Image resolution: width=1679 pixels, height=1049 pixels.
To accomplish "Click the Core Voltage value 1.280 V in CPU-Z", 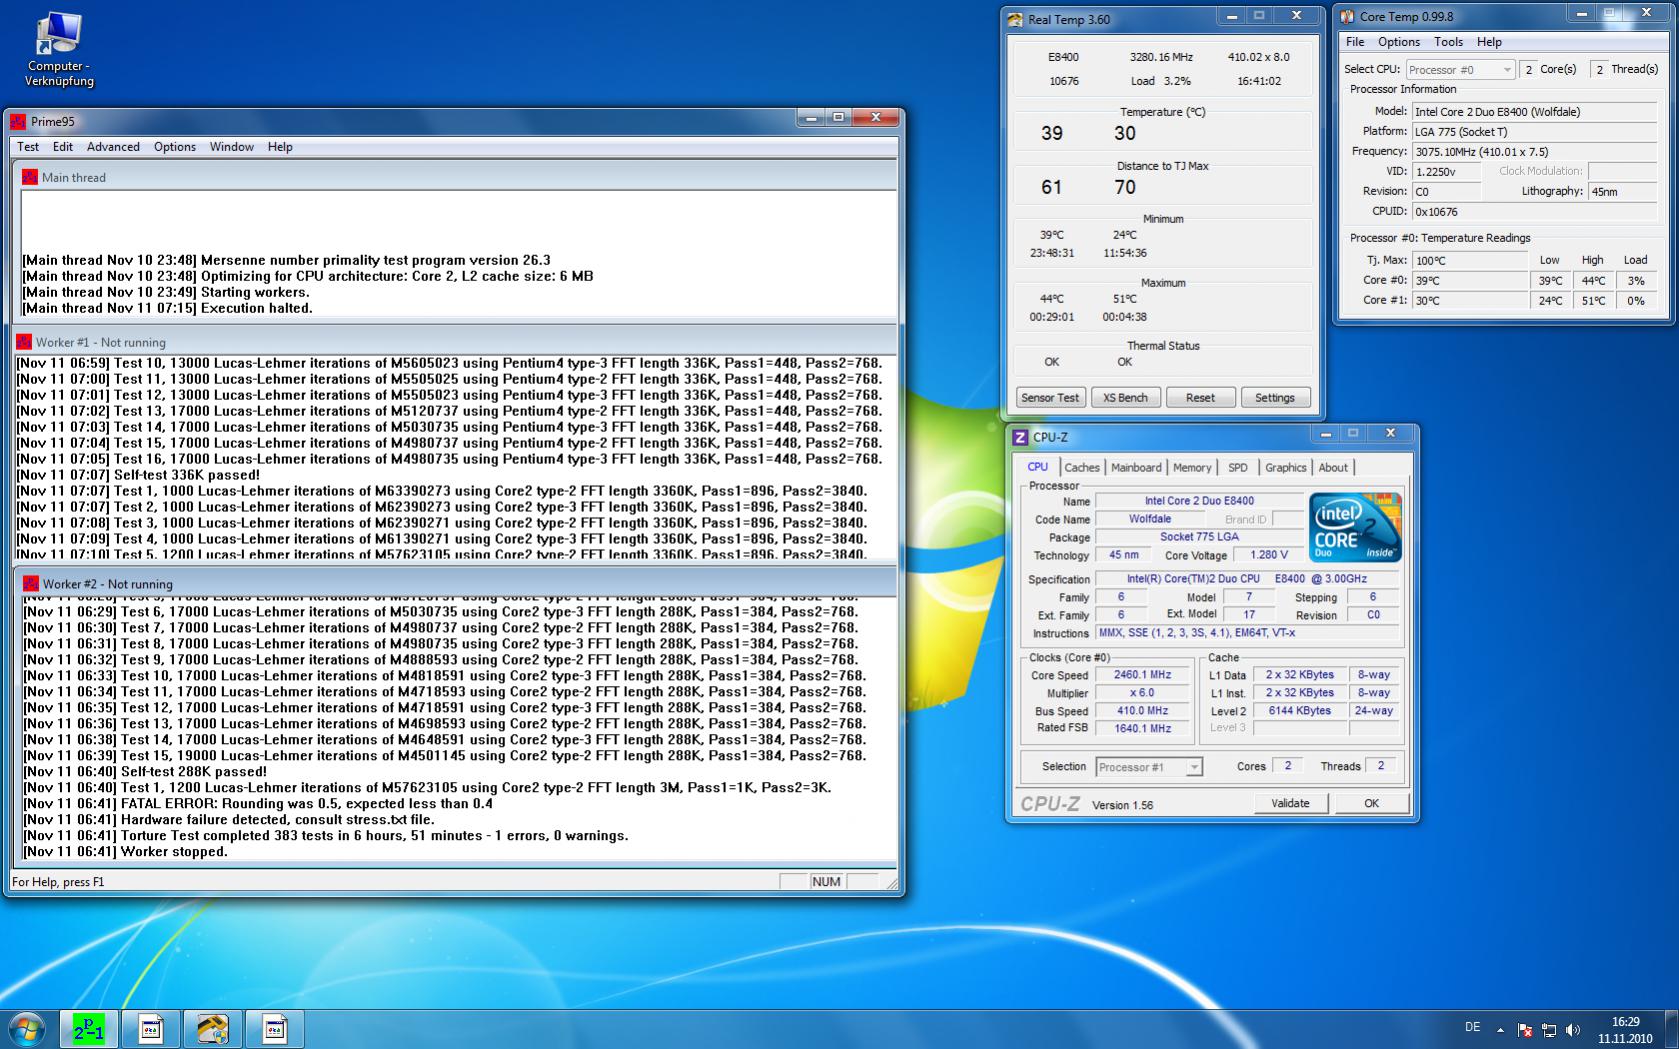I will click(1269, 555).
